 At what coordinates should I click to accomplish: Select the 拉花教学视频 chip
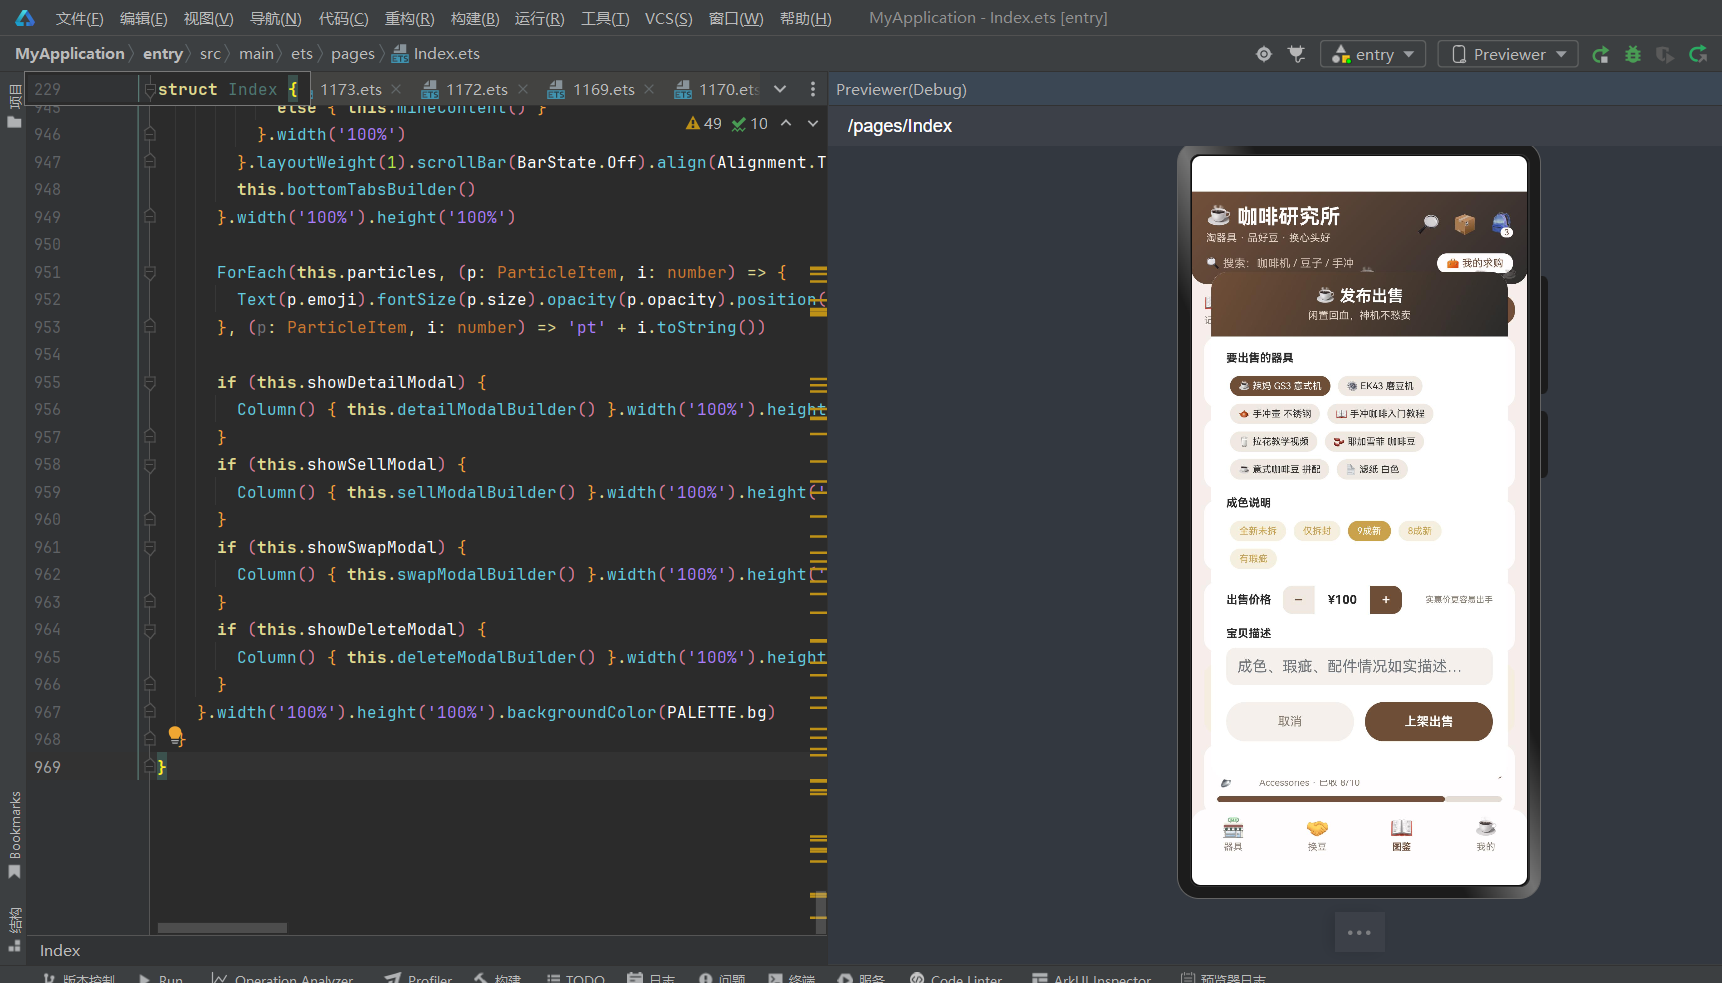[1274, 441]
